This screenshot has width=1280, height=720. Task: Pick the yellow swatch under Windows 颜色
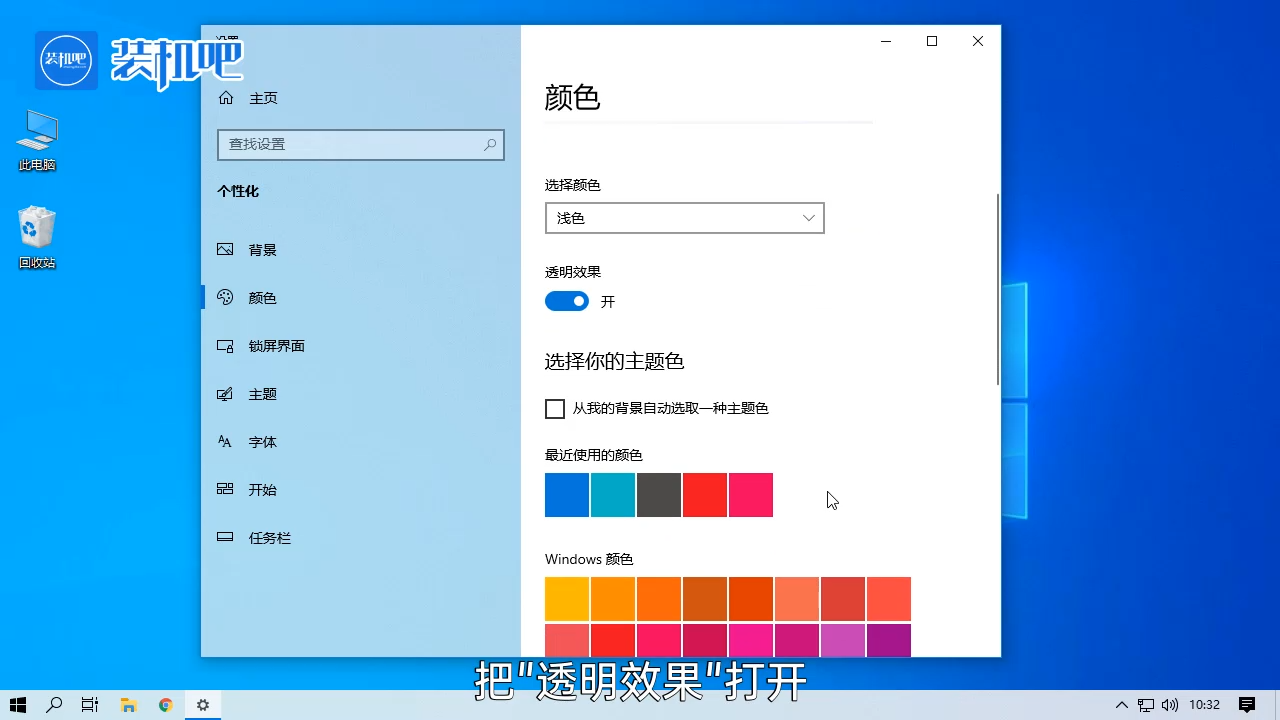566,598
